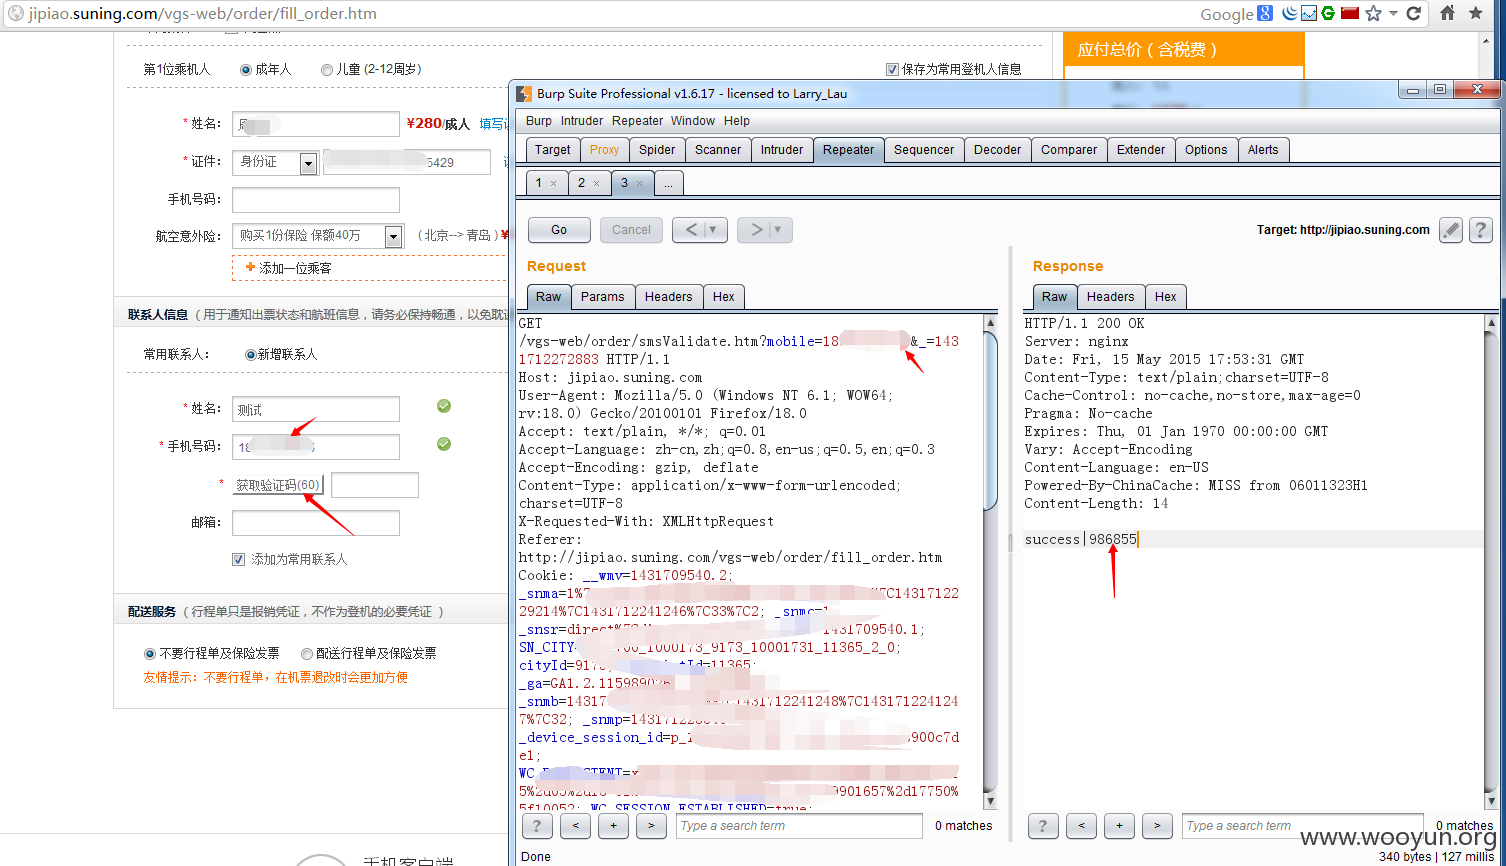The width and height of the screenshot is (1506, 866).
Task: Open the Window menu
Action: [693, 121]
